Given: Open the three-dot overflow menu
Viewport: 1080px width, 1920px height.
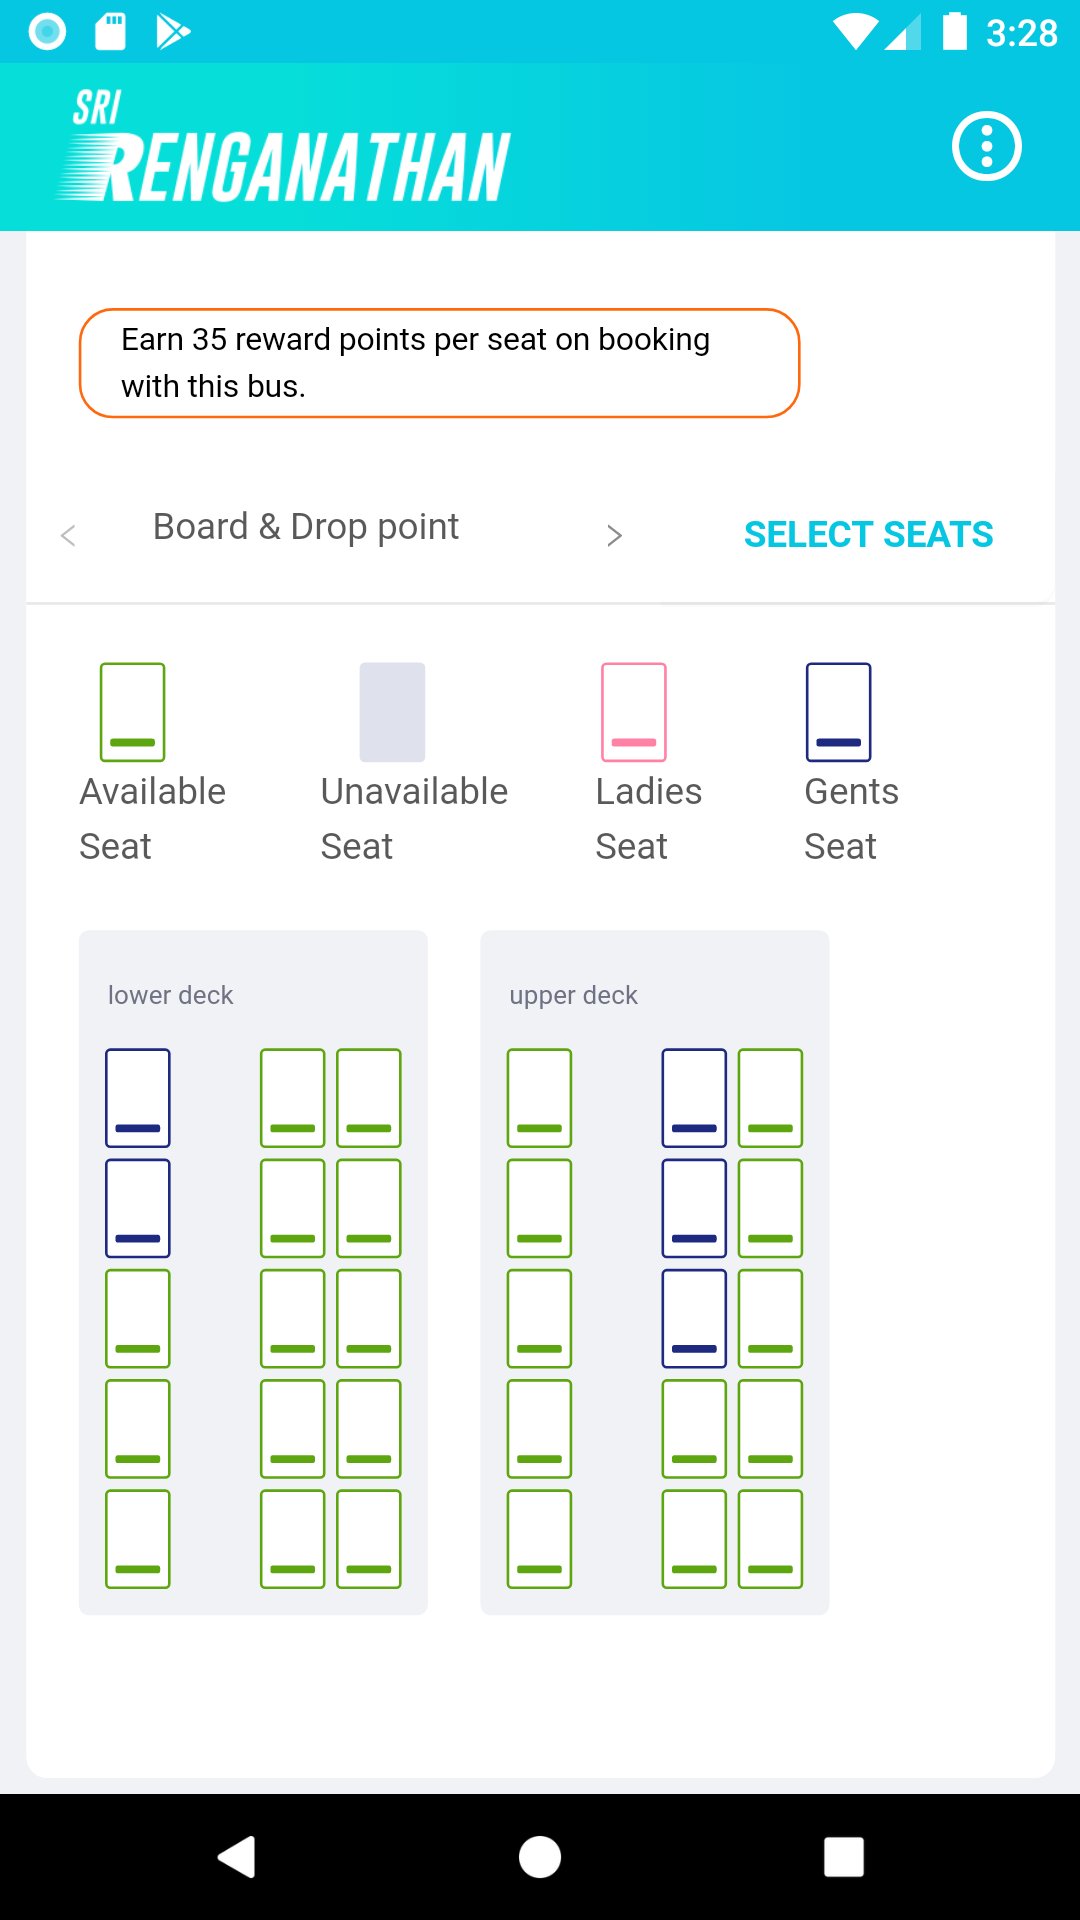Looking at the screenshot, I should 986,146.
